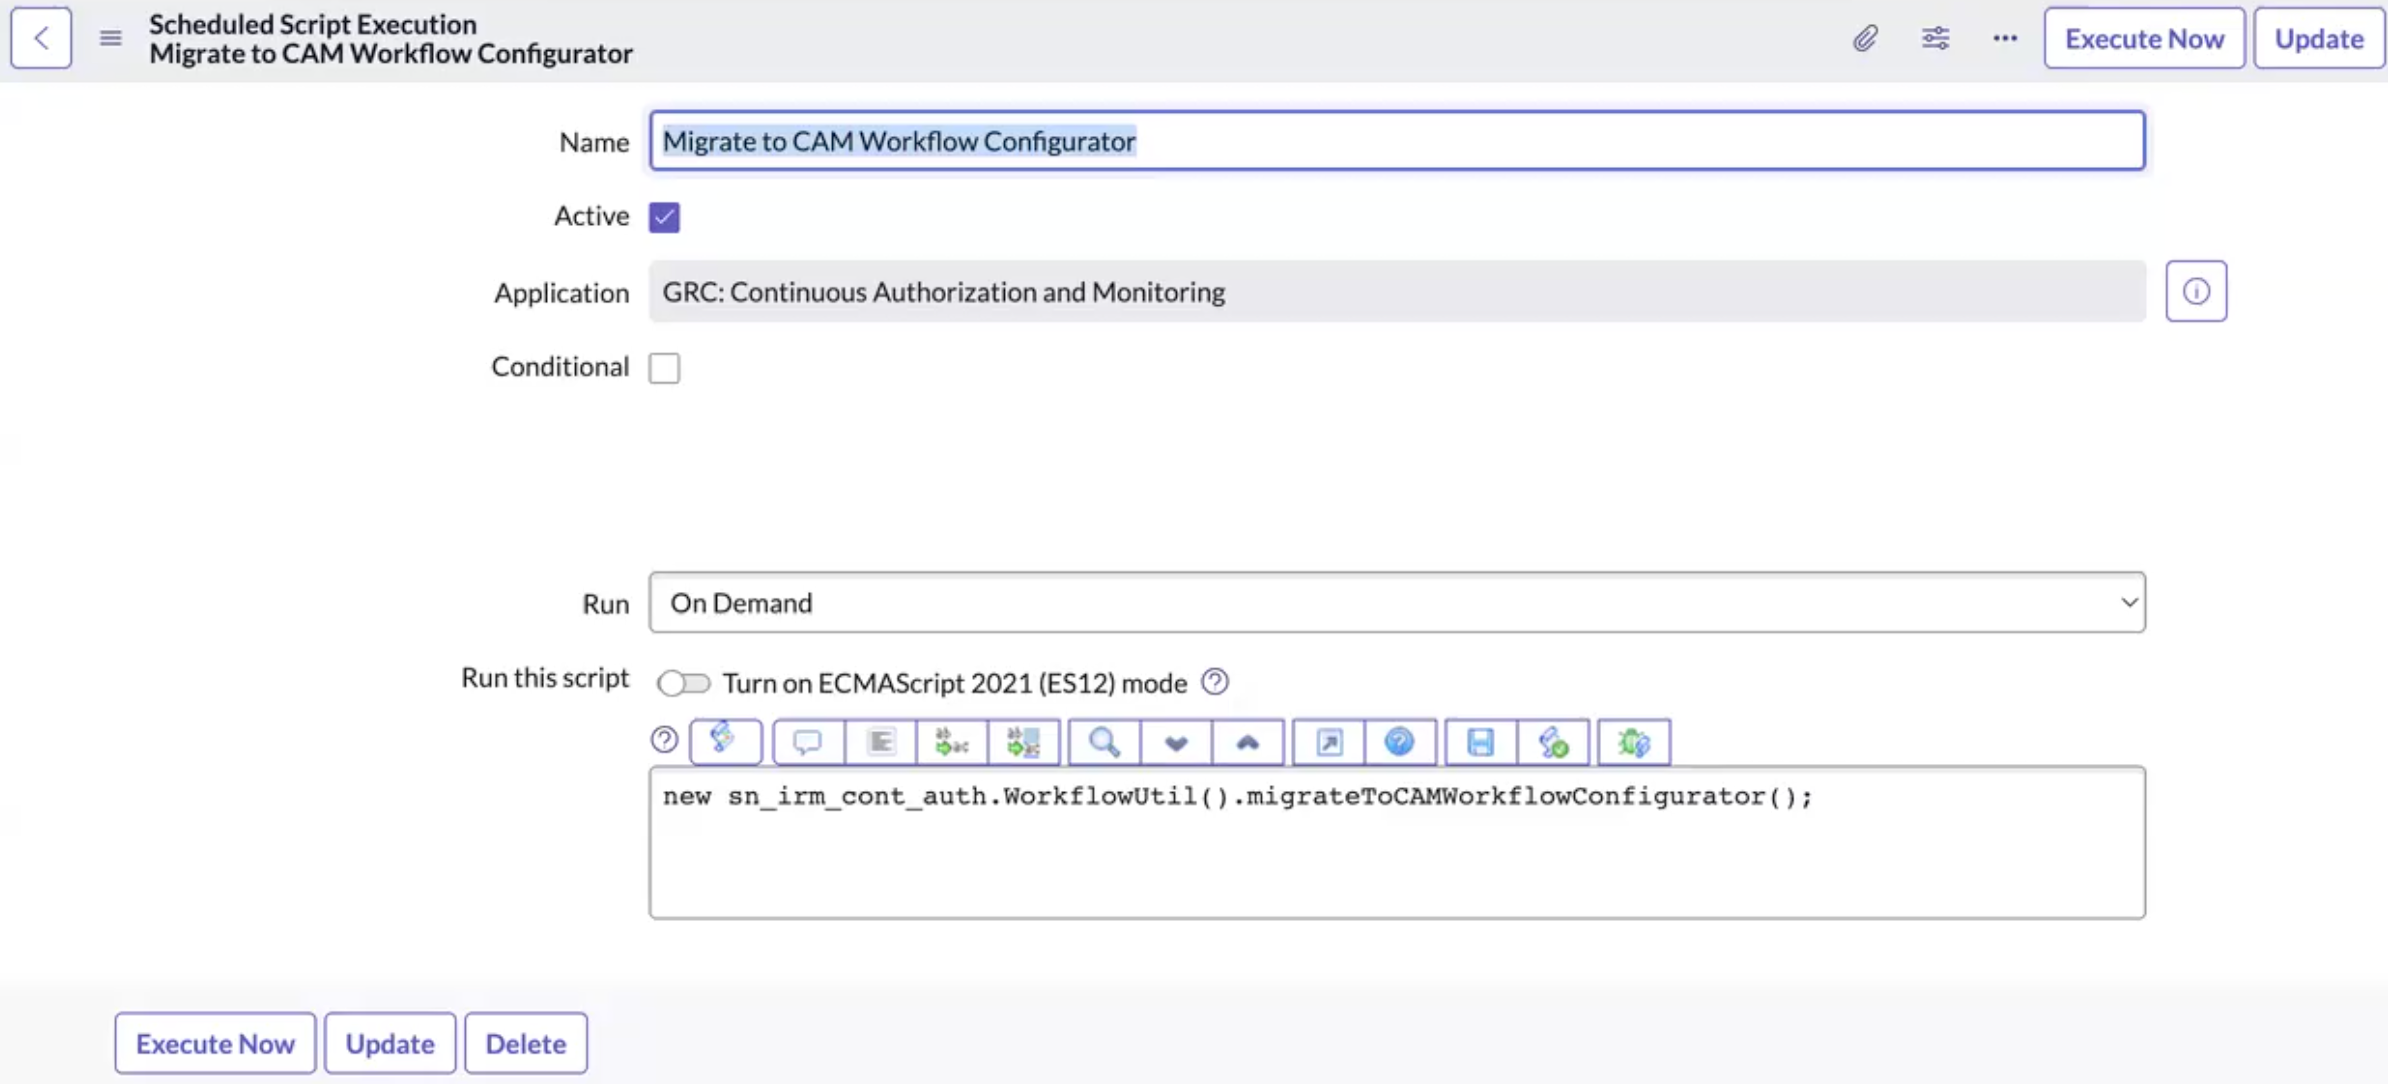Image resolution: width=2388 pixels, height=1084 pixels.
Task: Find next with down chevron icon
Action: coord(1176,742)
